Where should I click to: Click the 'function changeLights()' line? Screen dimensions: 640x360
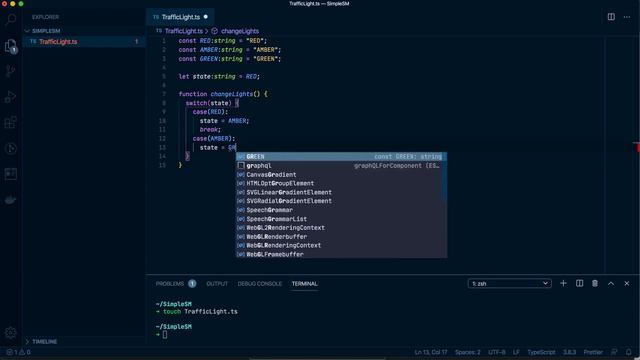point(223,94)
